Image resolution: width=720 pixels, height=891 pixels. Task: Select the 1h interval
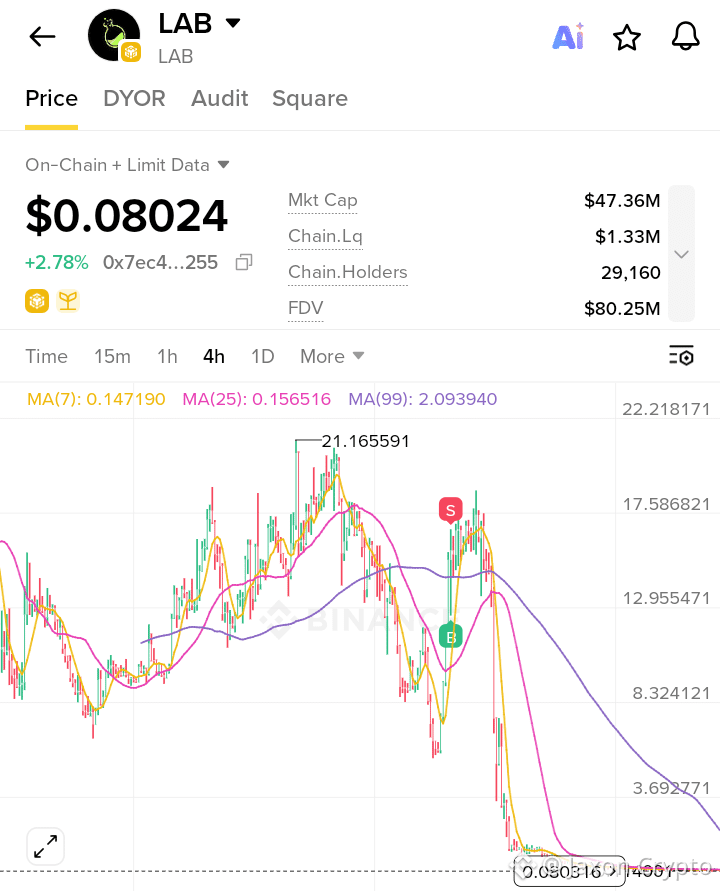click(167, 356)
